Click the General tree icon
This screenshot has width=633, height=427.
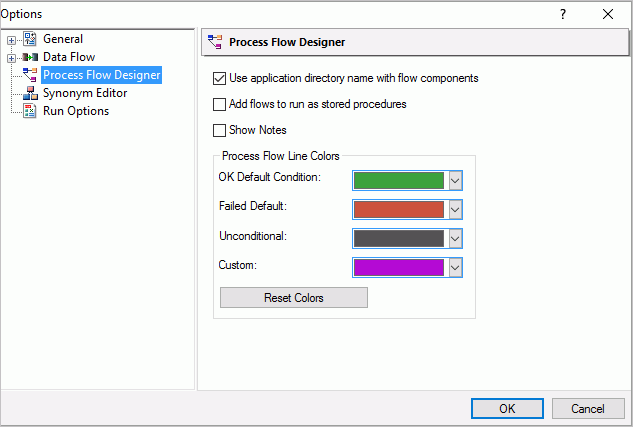click(x=29, y=39)
